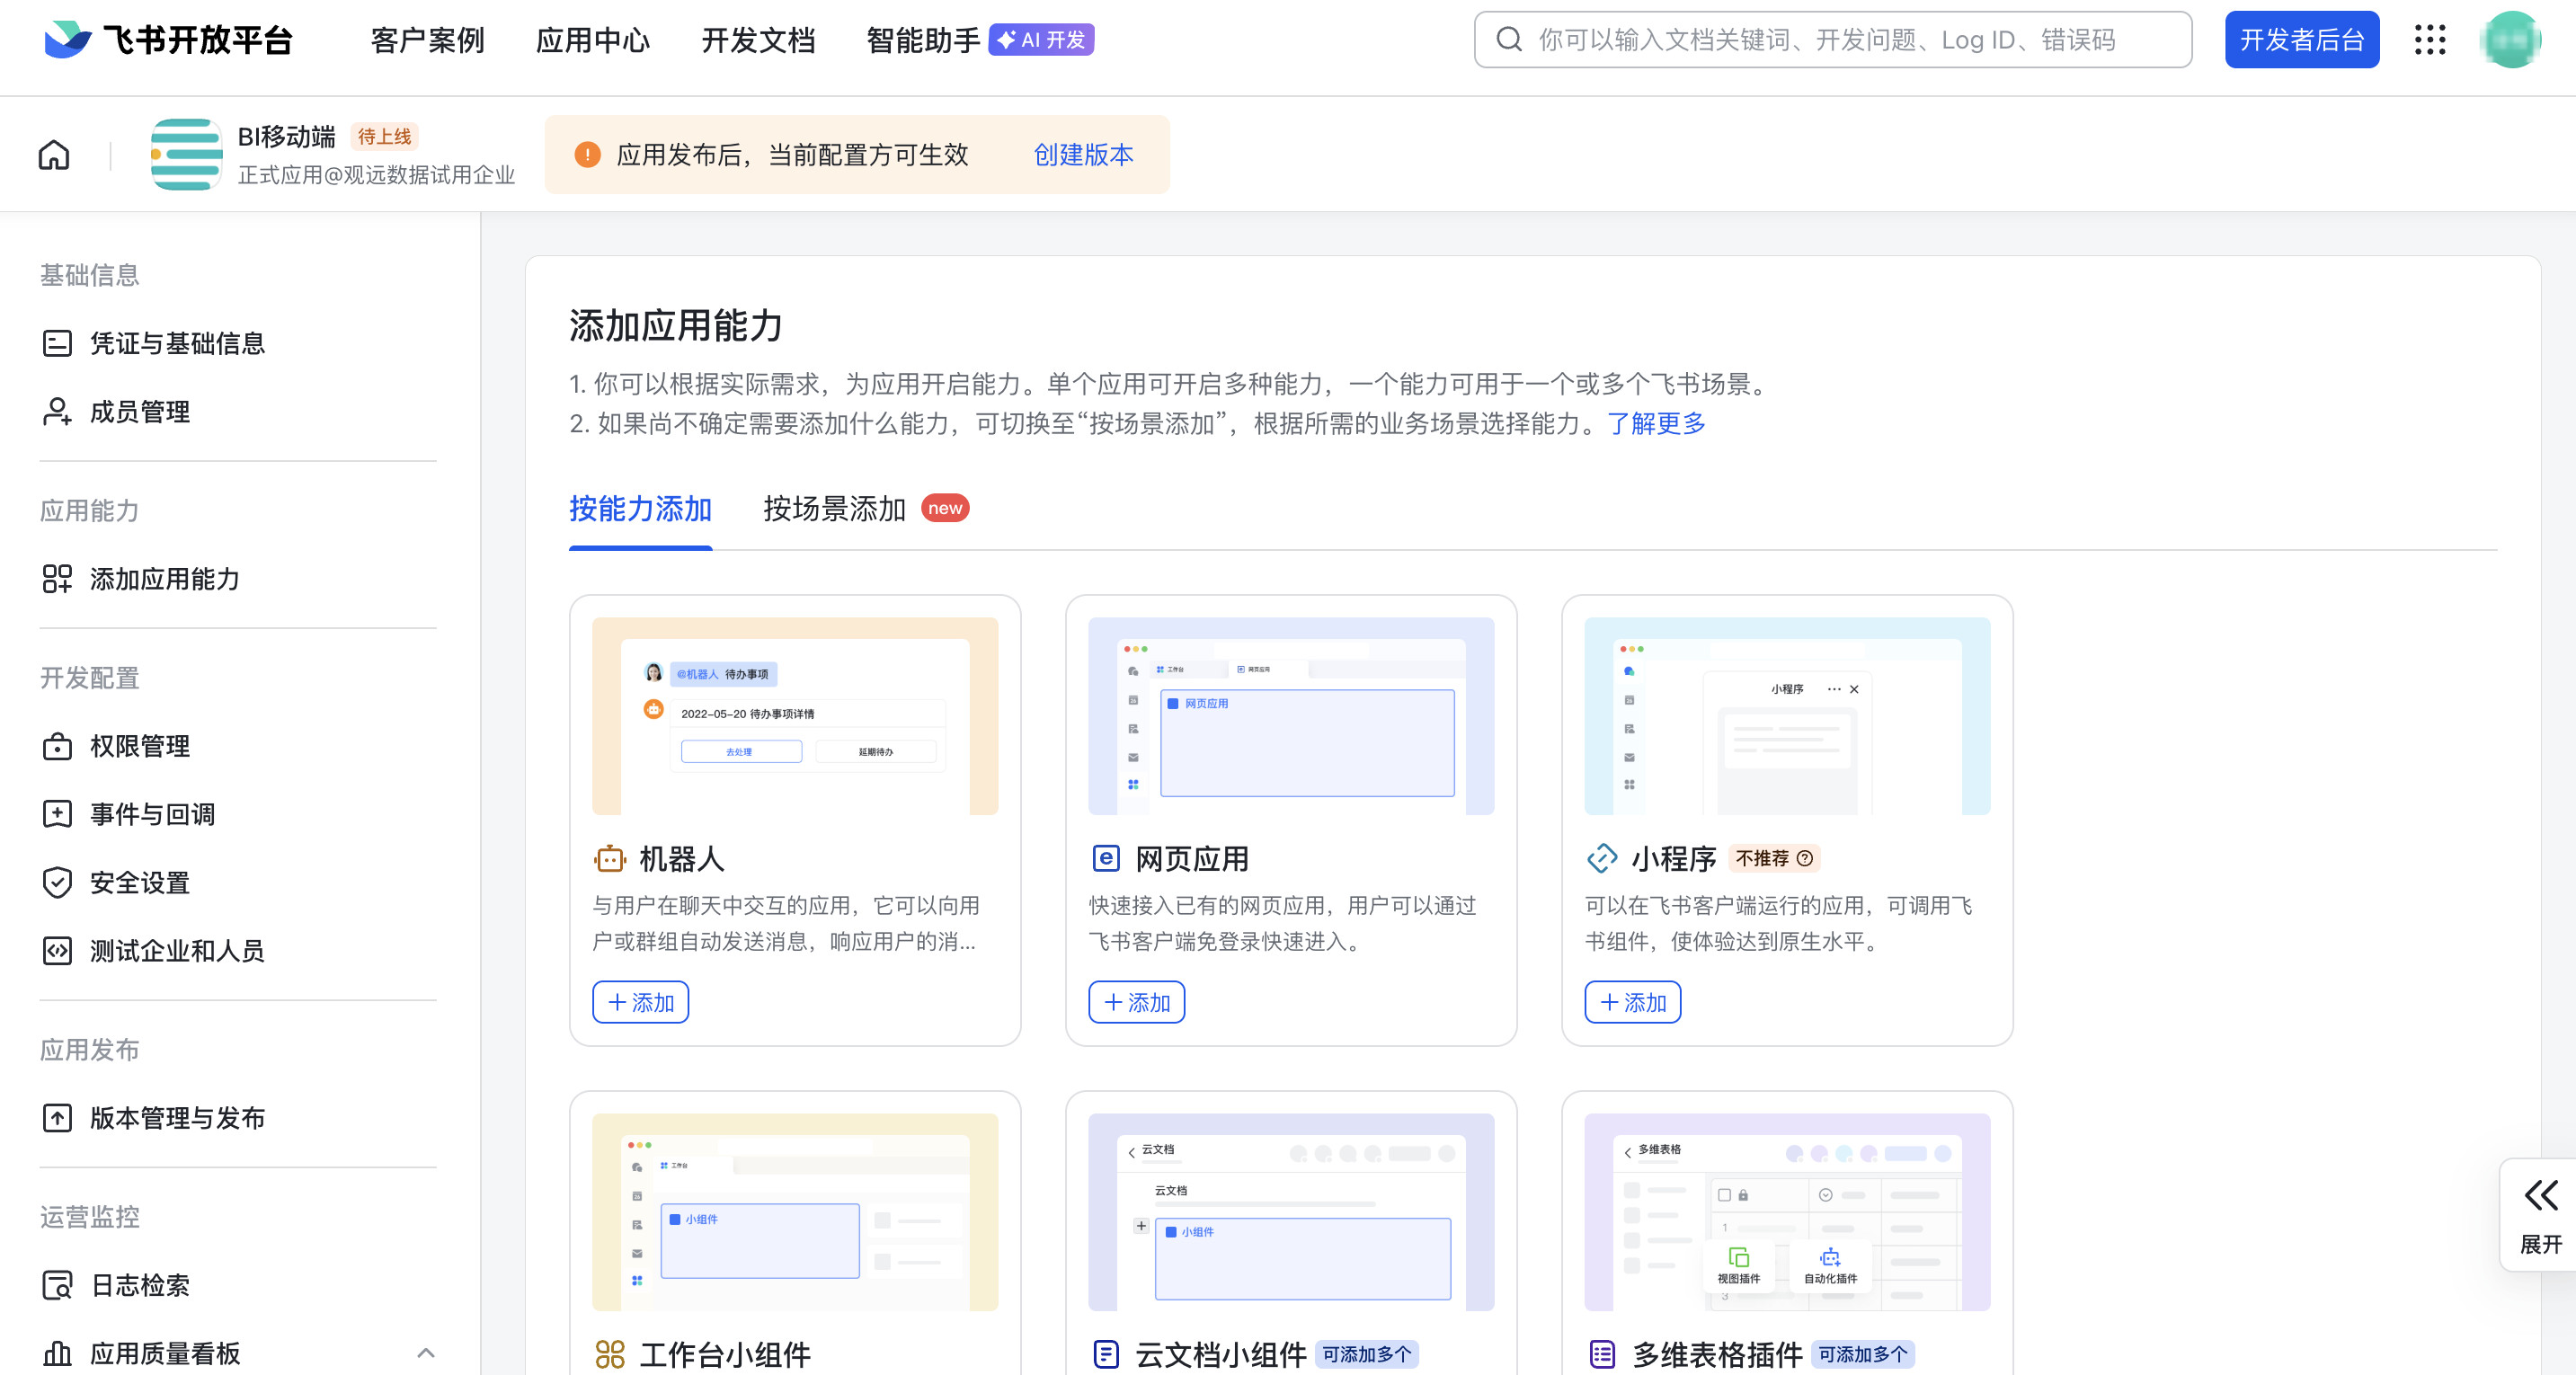Add the 网页应用 capability
The width and height of the screenshot is (2576, 1375).
pos(1136,1002)
